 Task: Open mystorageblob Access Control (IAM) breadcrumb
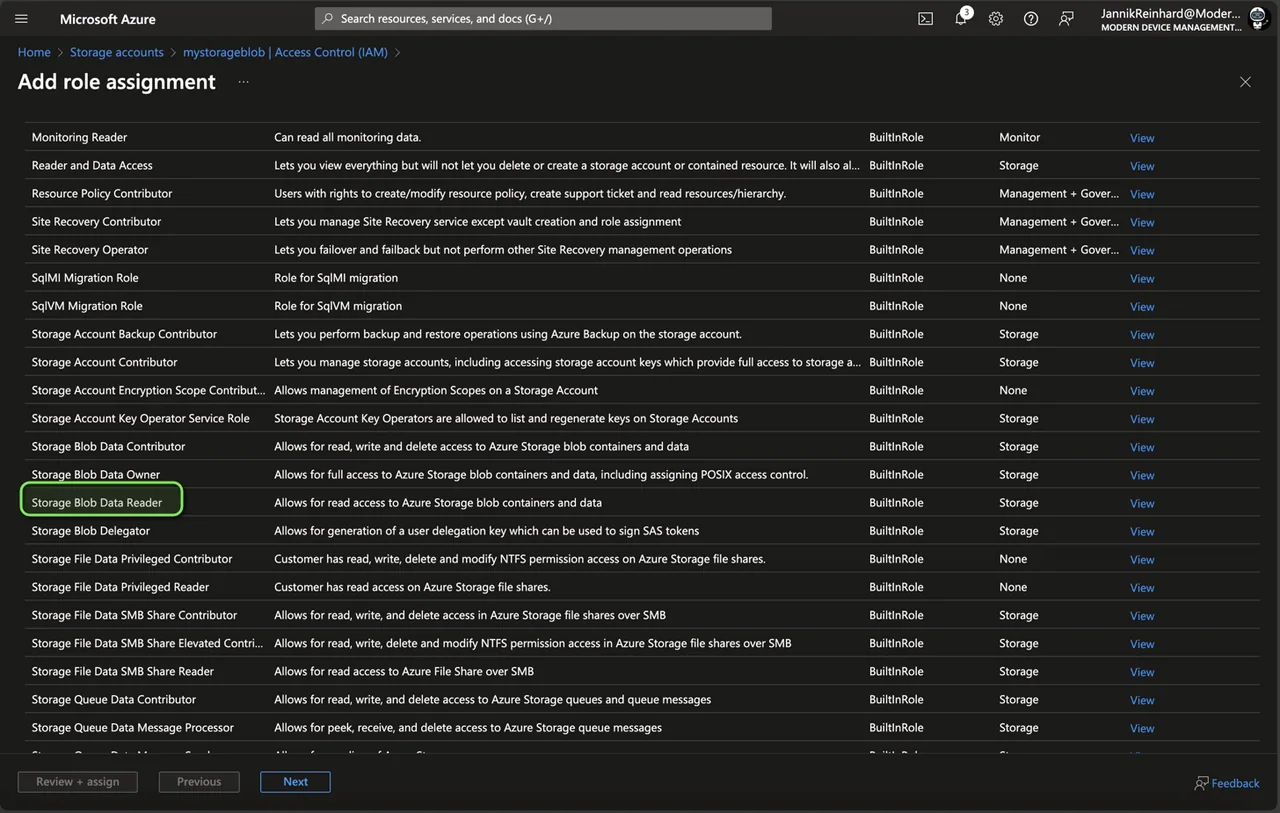pos(285,52)
